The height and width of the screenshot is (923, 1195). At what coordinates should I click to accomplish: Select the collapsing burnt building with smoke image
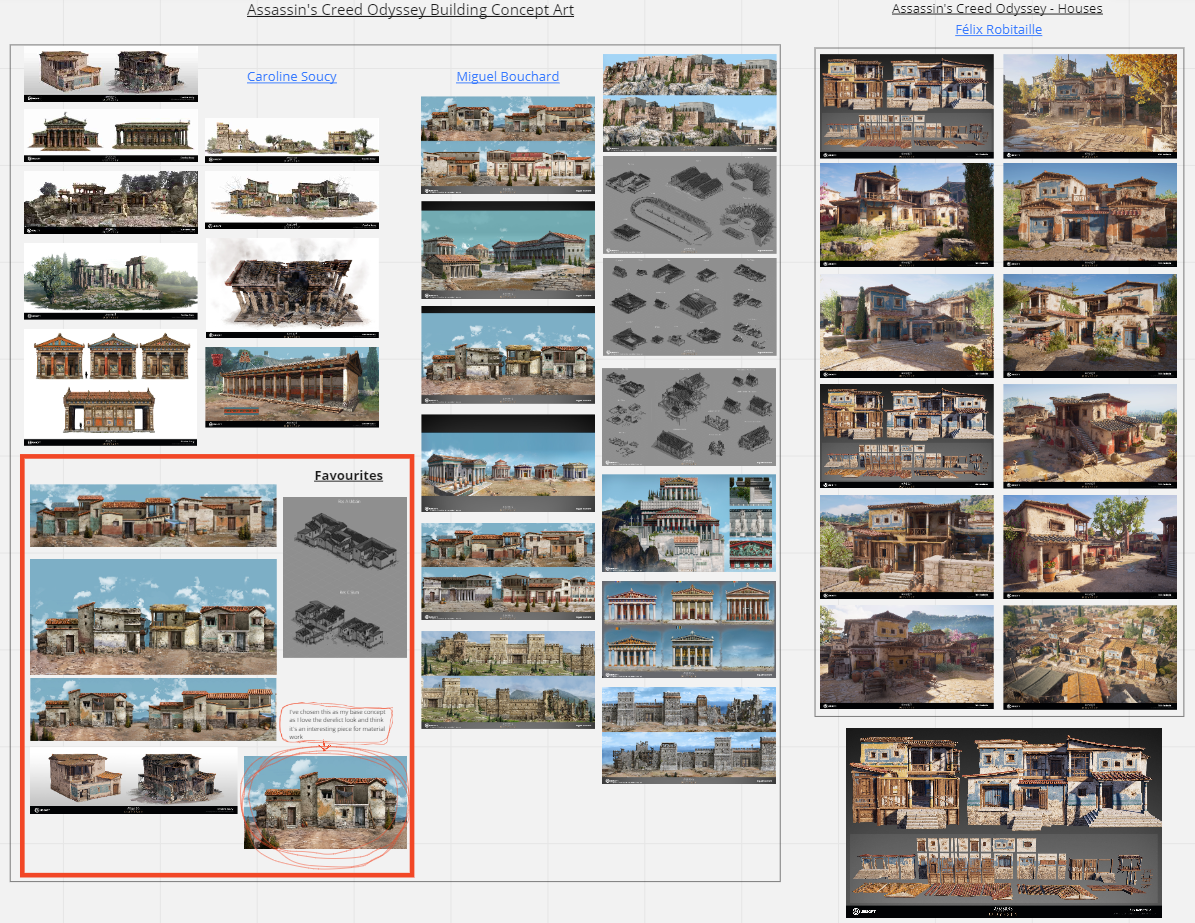(292, 287)
